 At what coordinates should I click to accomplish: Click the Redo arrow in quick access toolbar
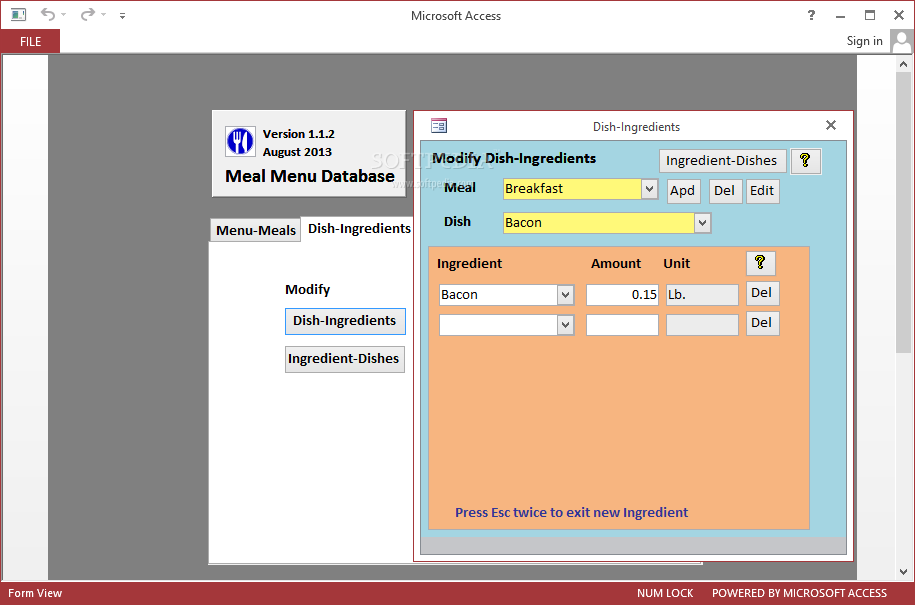(88, 15)
